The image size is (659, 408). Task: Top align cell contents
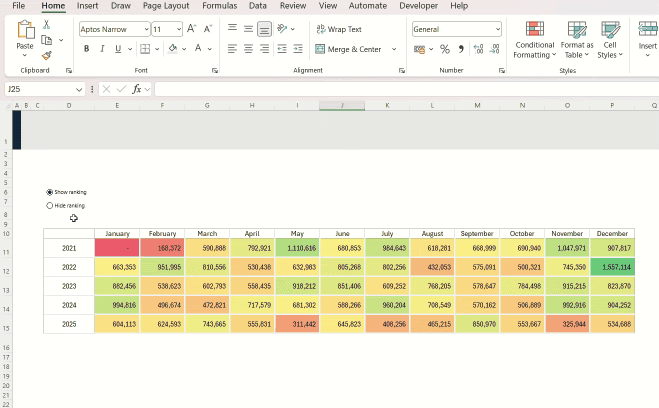tap(232, 29)
